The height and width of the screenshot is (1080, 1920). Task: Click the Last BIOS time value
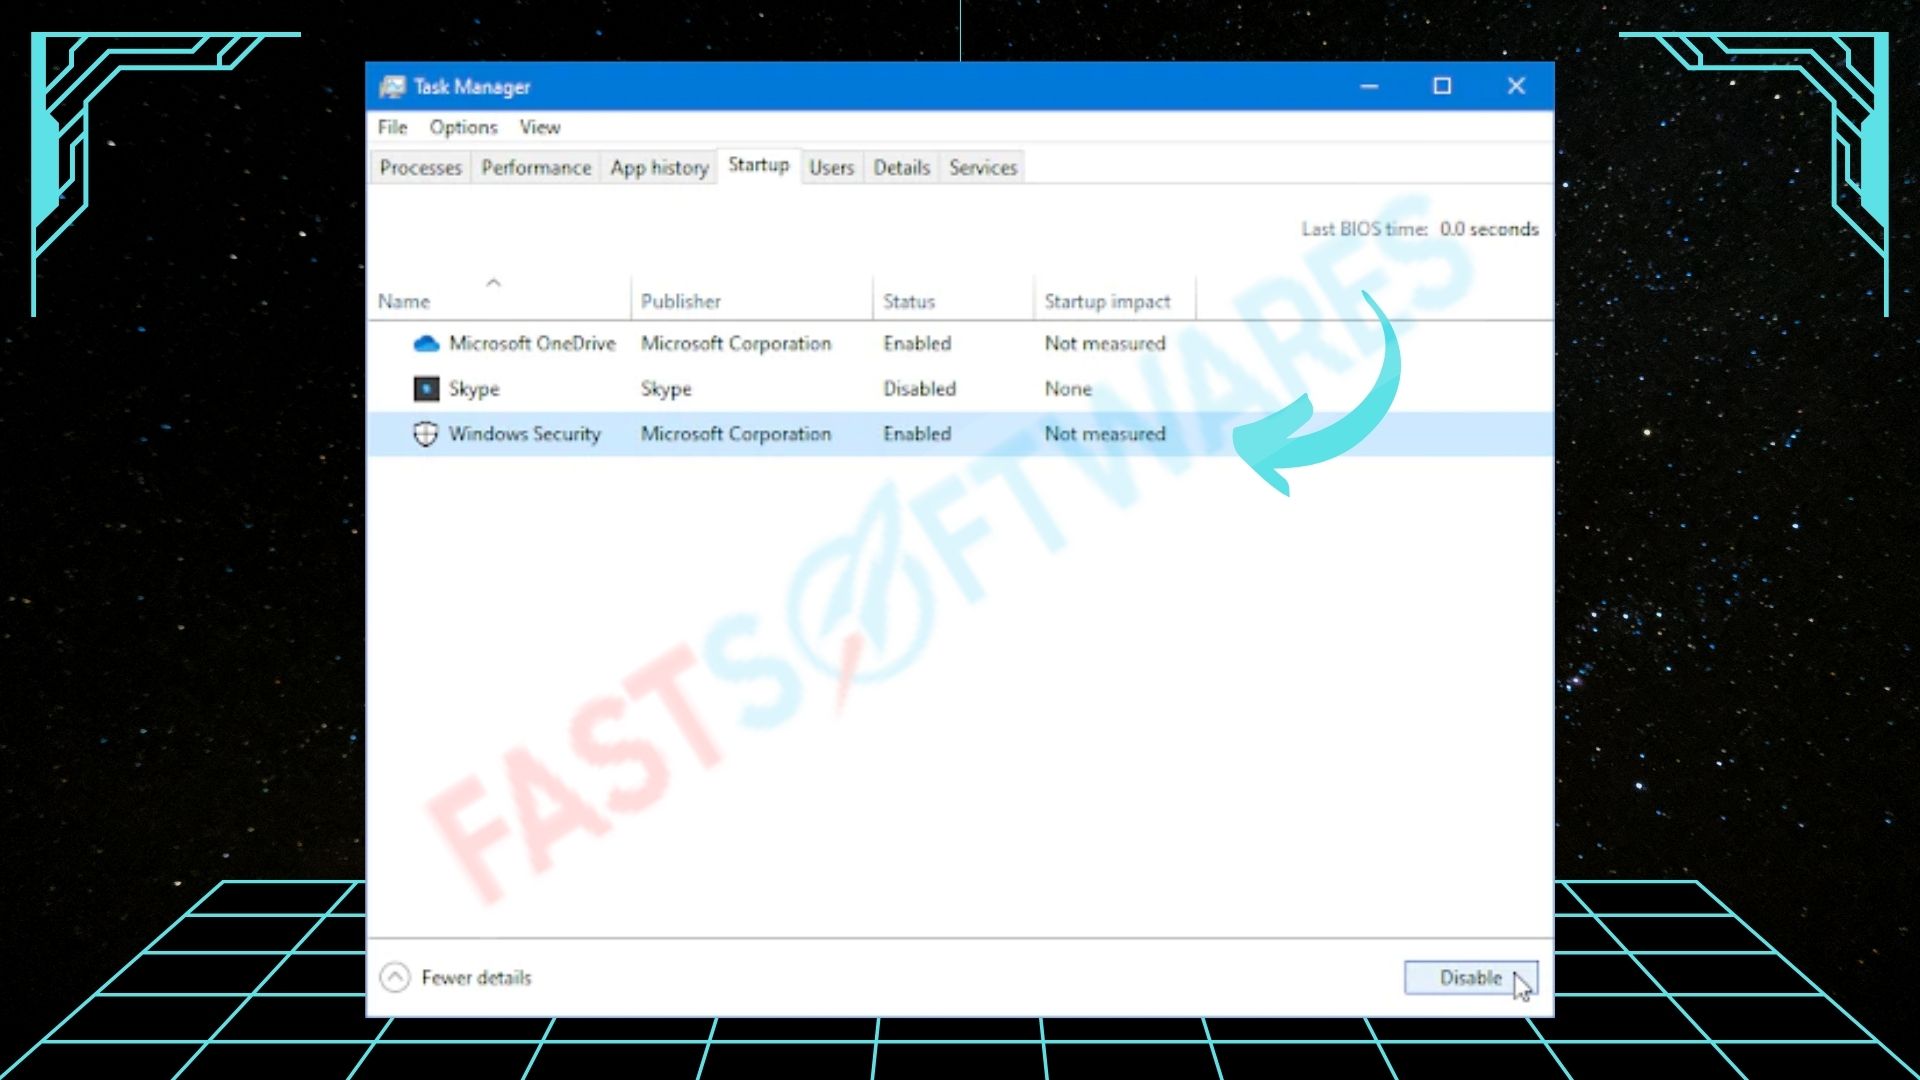[1489, 229]
